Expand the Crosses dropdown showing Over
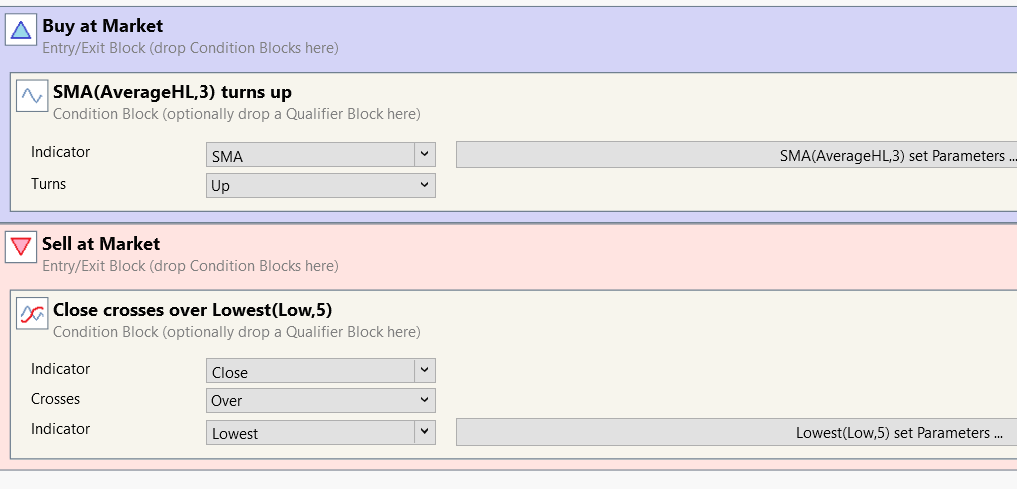The height and width of the screenshot is (489, 1017). 425,400
